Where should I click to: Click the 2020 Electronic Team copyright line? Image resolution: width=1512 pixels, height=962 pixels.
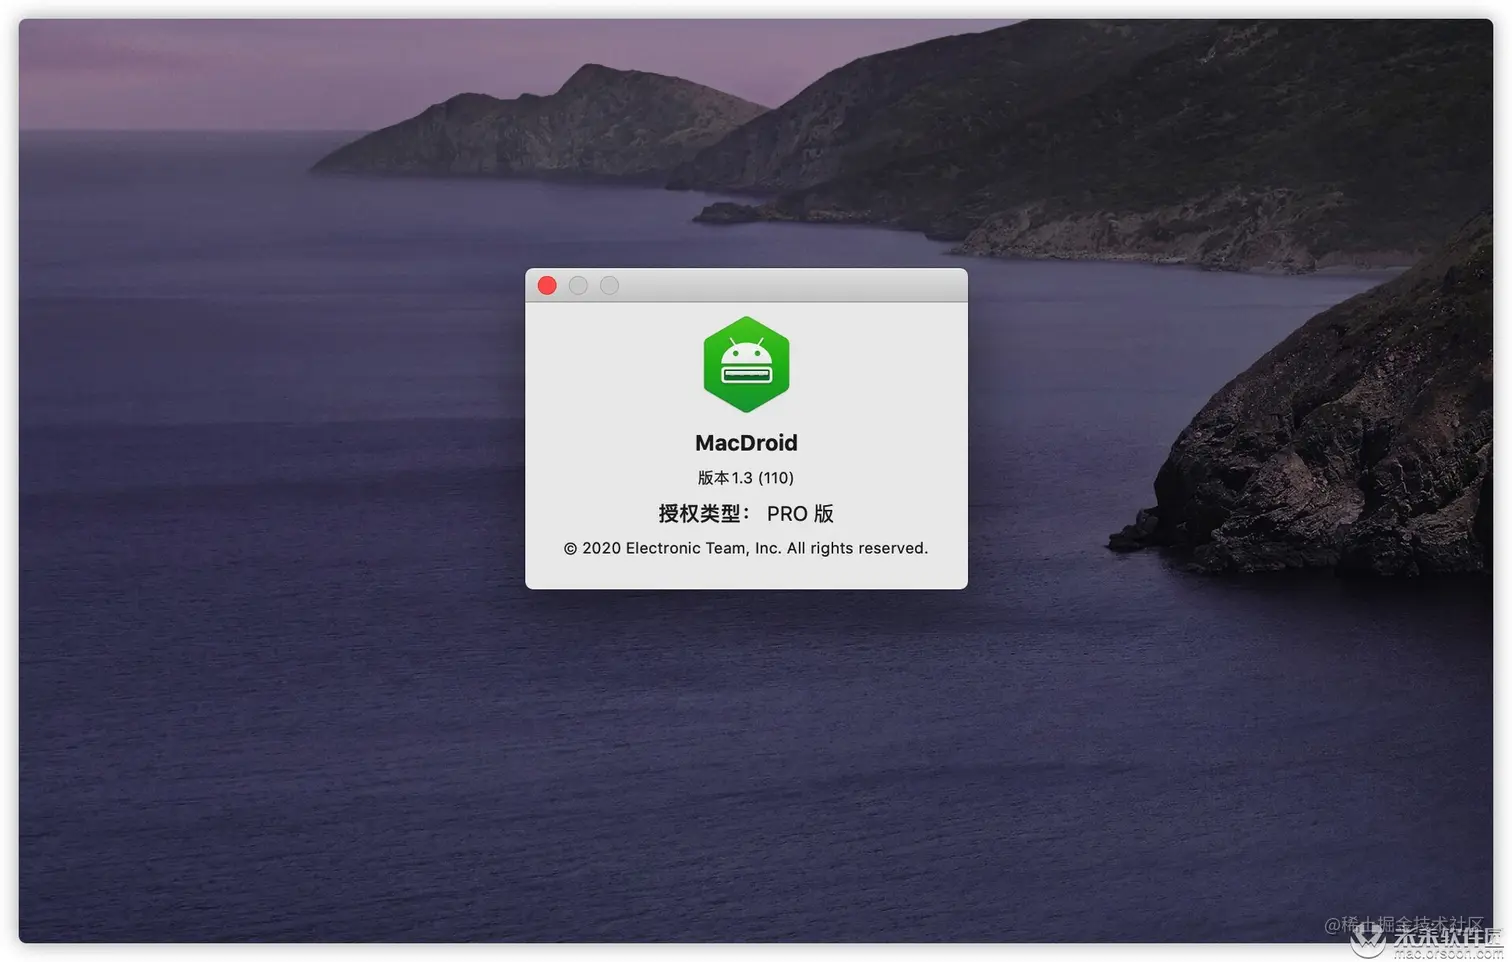point(746,548)
